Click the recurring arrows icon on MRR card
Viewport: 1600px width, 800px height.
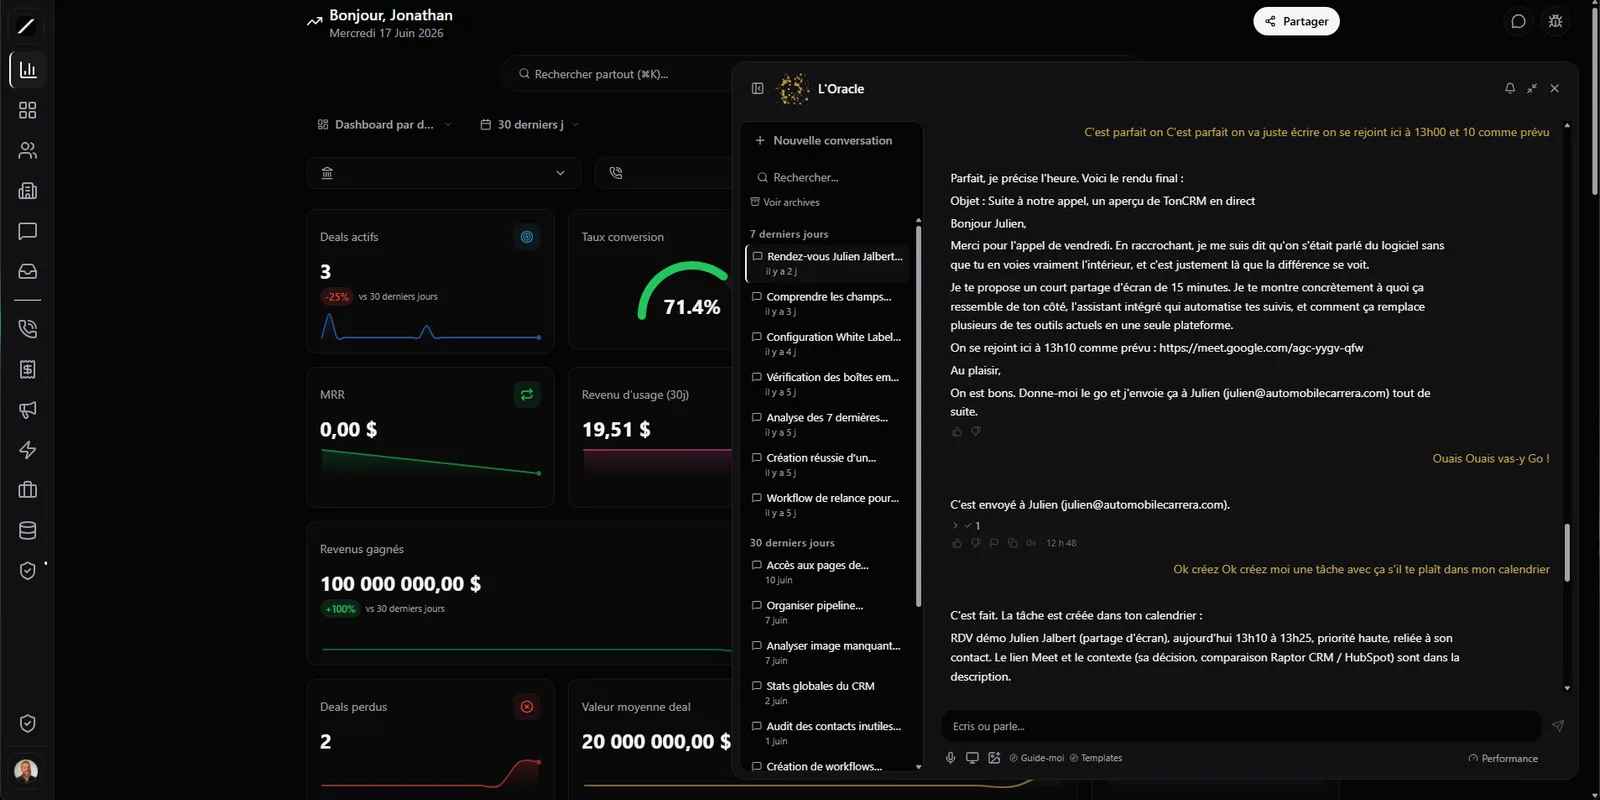527,395
